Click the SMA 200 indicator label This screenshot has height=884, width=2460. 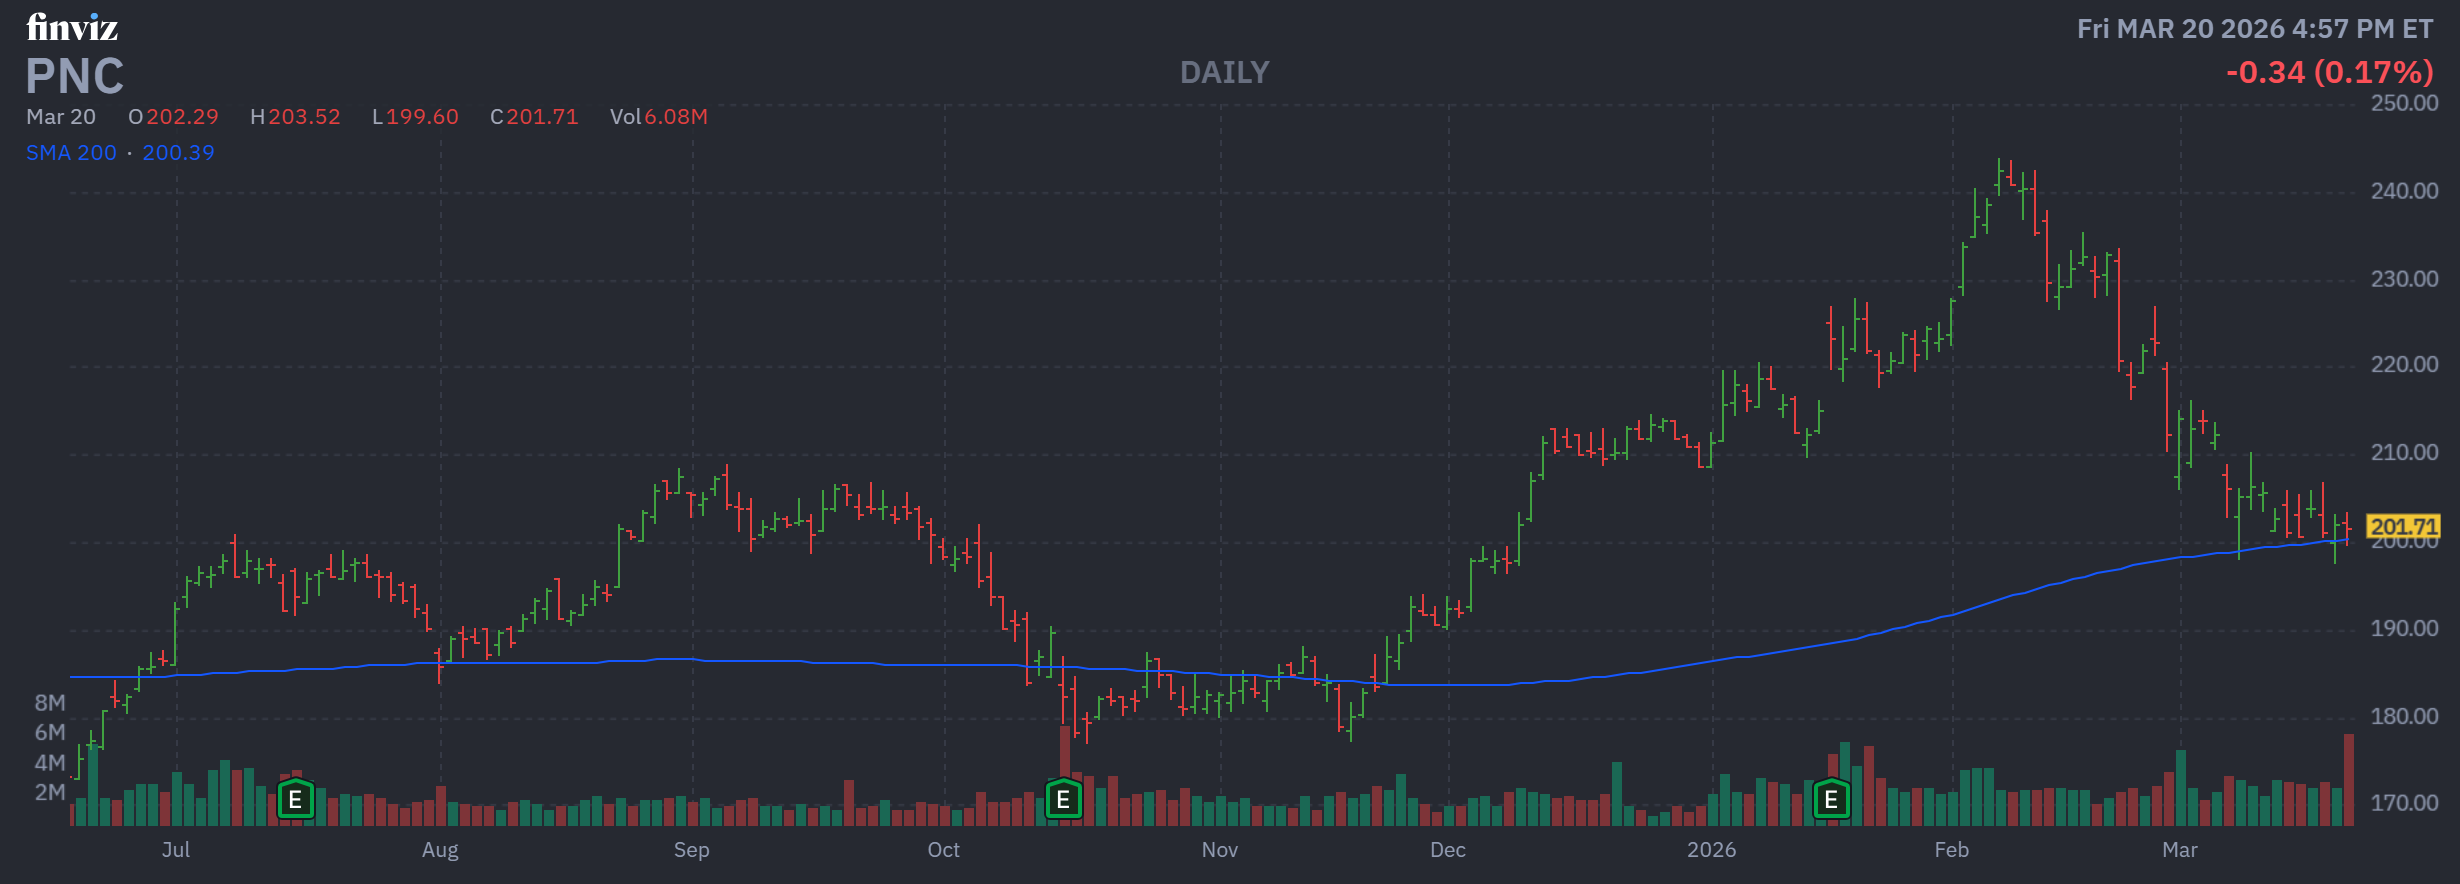coord(71,153)
